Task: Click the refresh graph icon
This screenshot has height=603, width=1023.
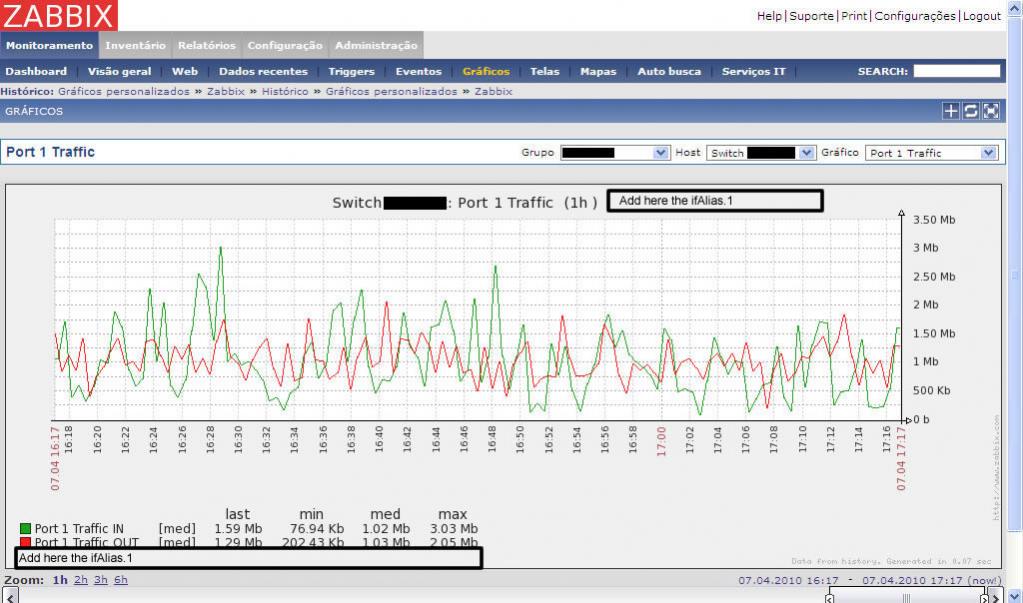Action: point(970,111)
